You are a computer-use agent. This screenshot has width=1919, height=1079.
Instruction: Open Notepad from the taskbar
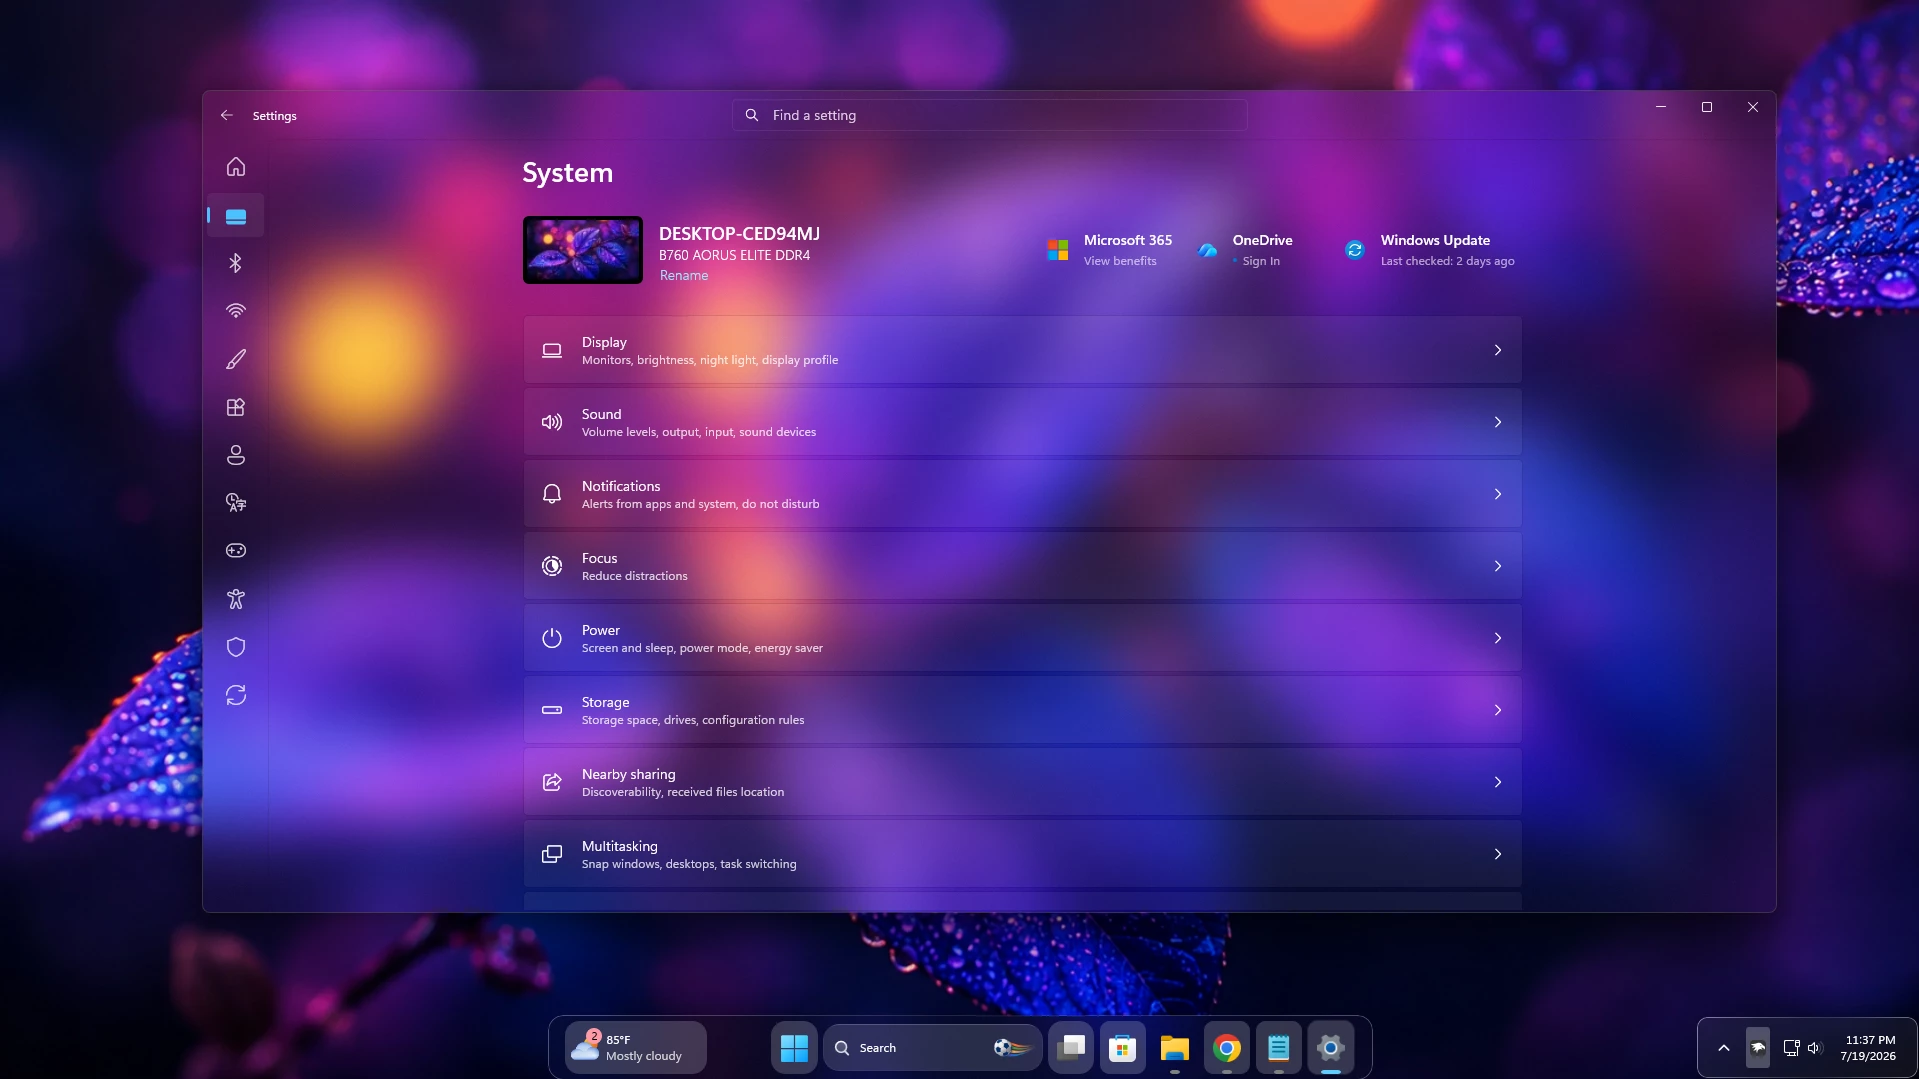click(1279, 1048)
